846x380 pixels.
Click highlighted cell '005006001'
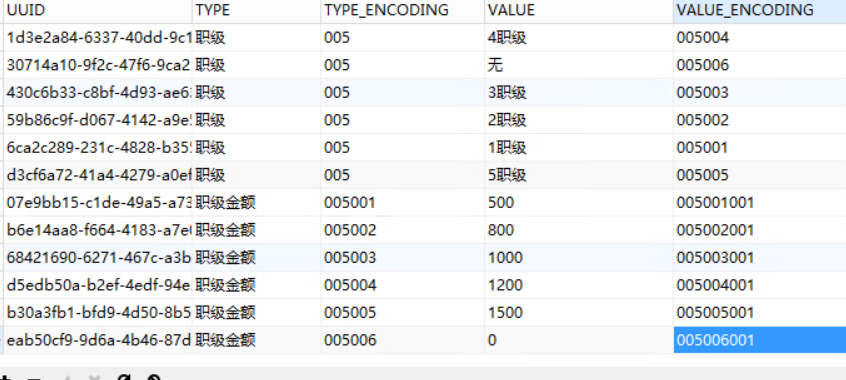pos(760,340)
